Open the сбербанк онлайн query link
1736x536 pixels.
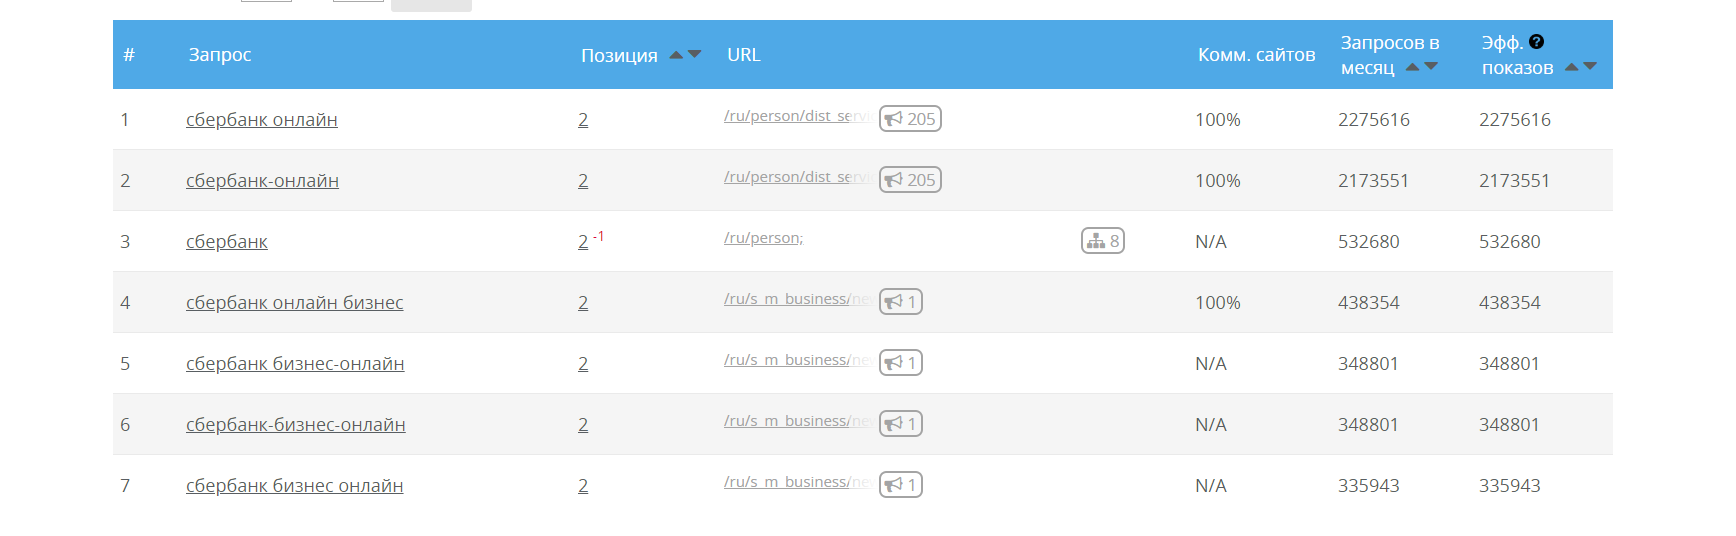pos(262,120)
